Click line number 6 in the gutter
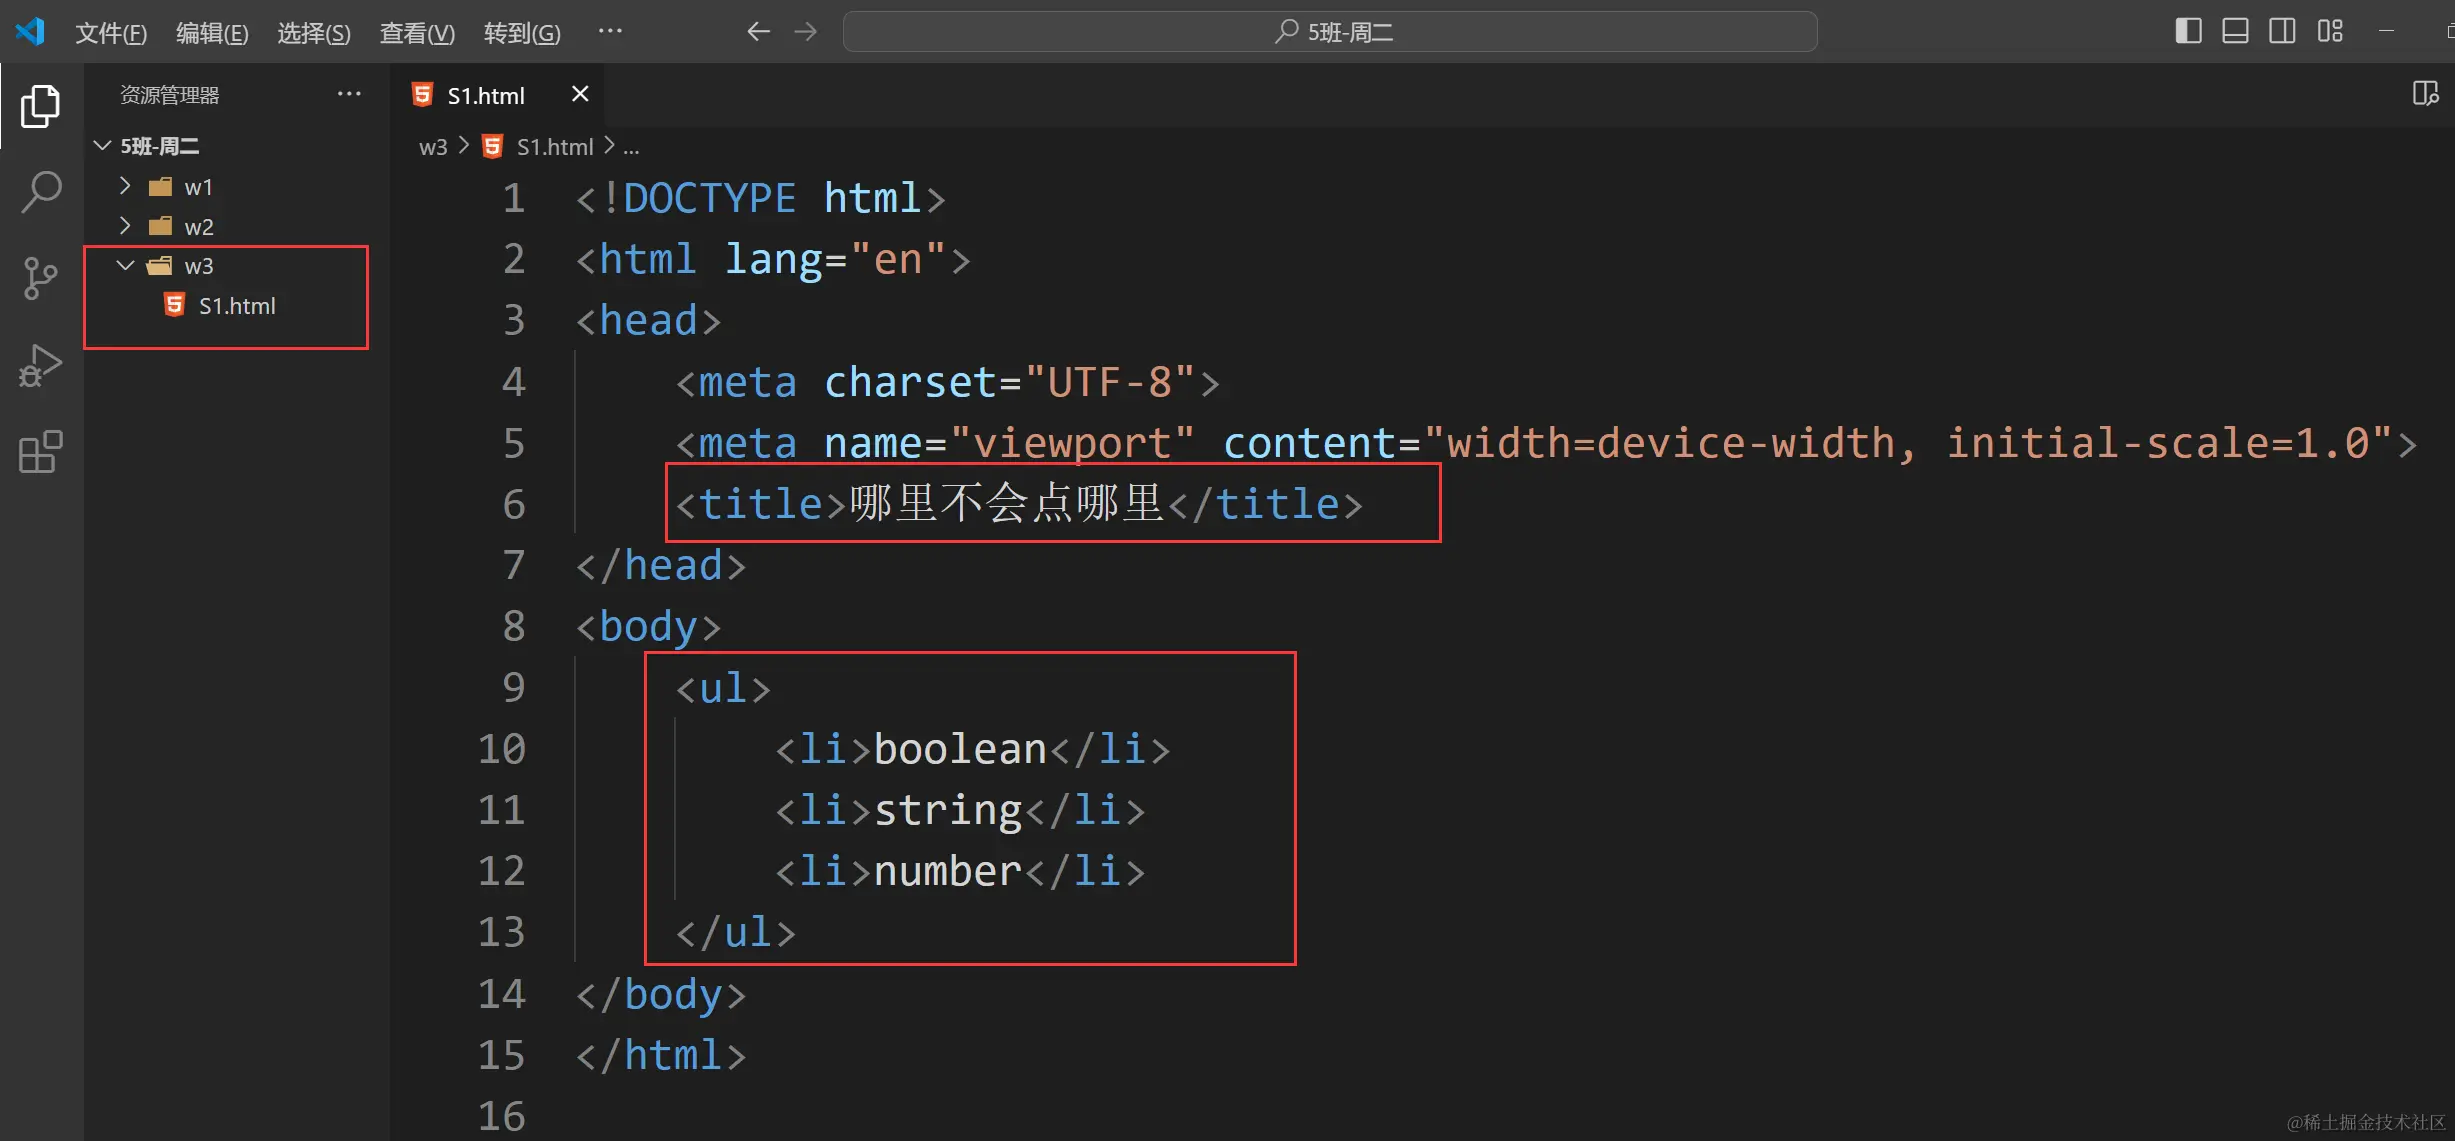Image resolution: width=2455 pixels, height=1141 pixels. 513,505
